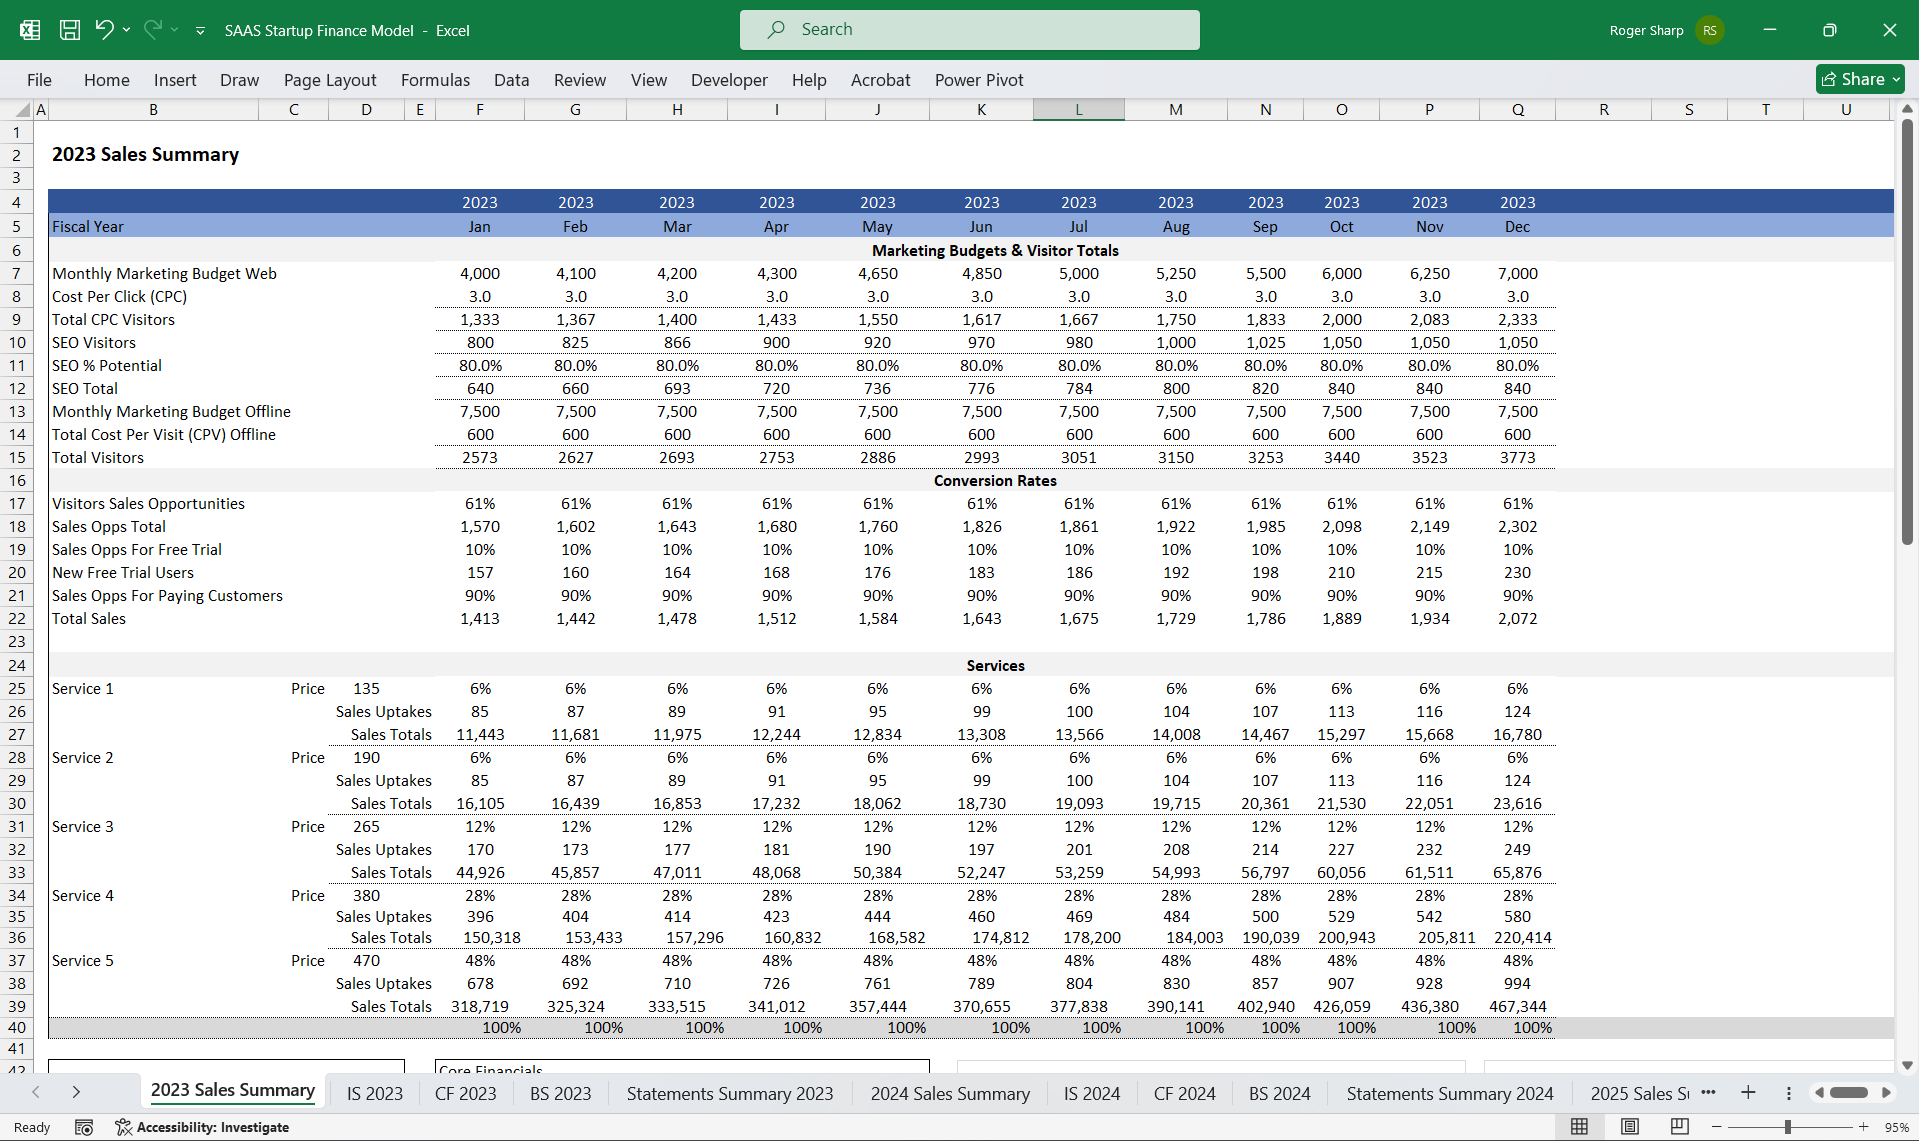
Task: Click previous sheet navigation arrow
Action: point(36,1093)
